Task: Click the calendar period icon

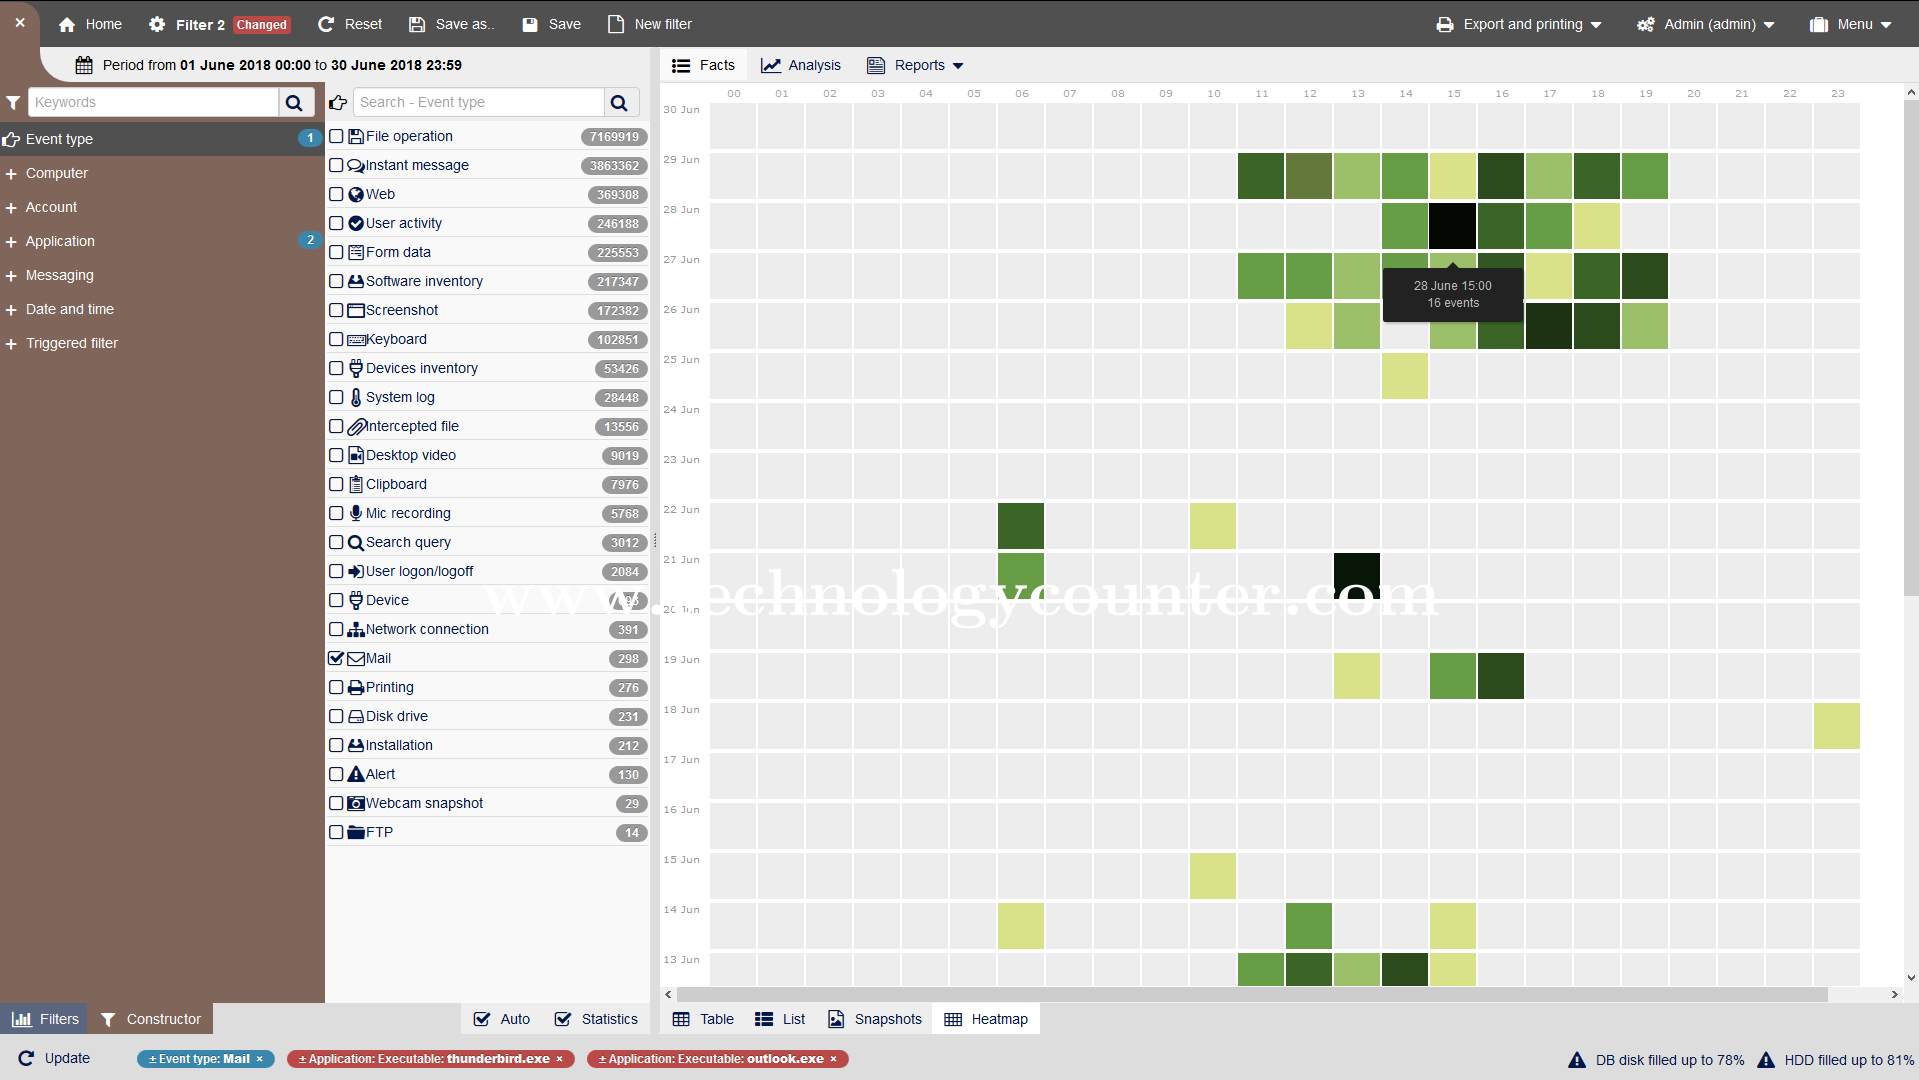Action: 84,65
